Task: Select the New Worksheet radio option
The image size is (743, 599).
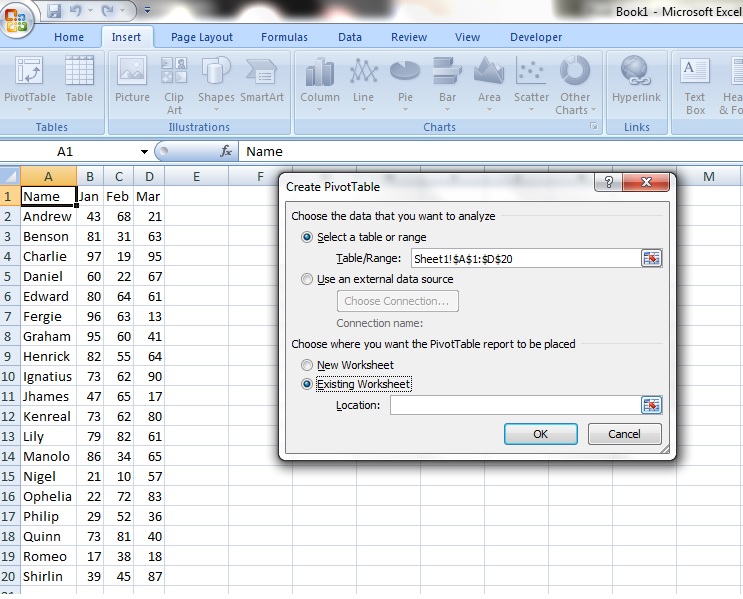Action: (x=307, y=366)
